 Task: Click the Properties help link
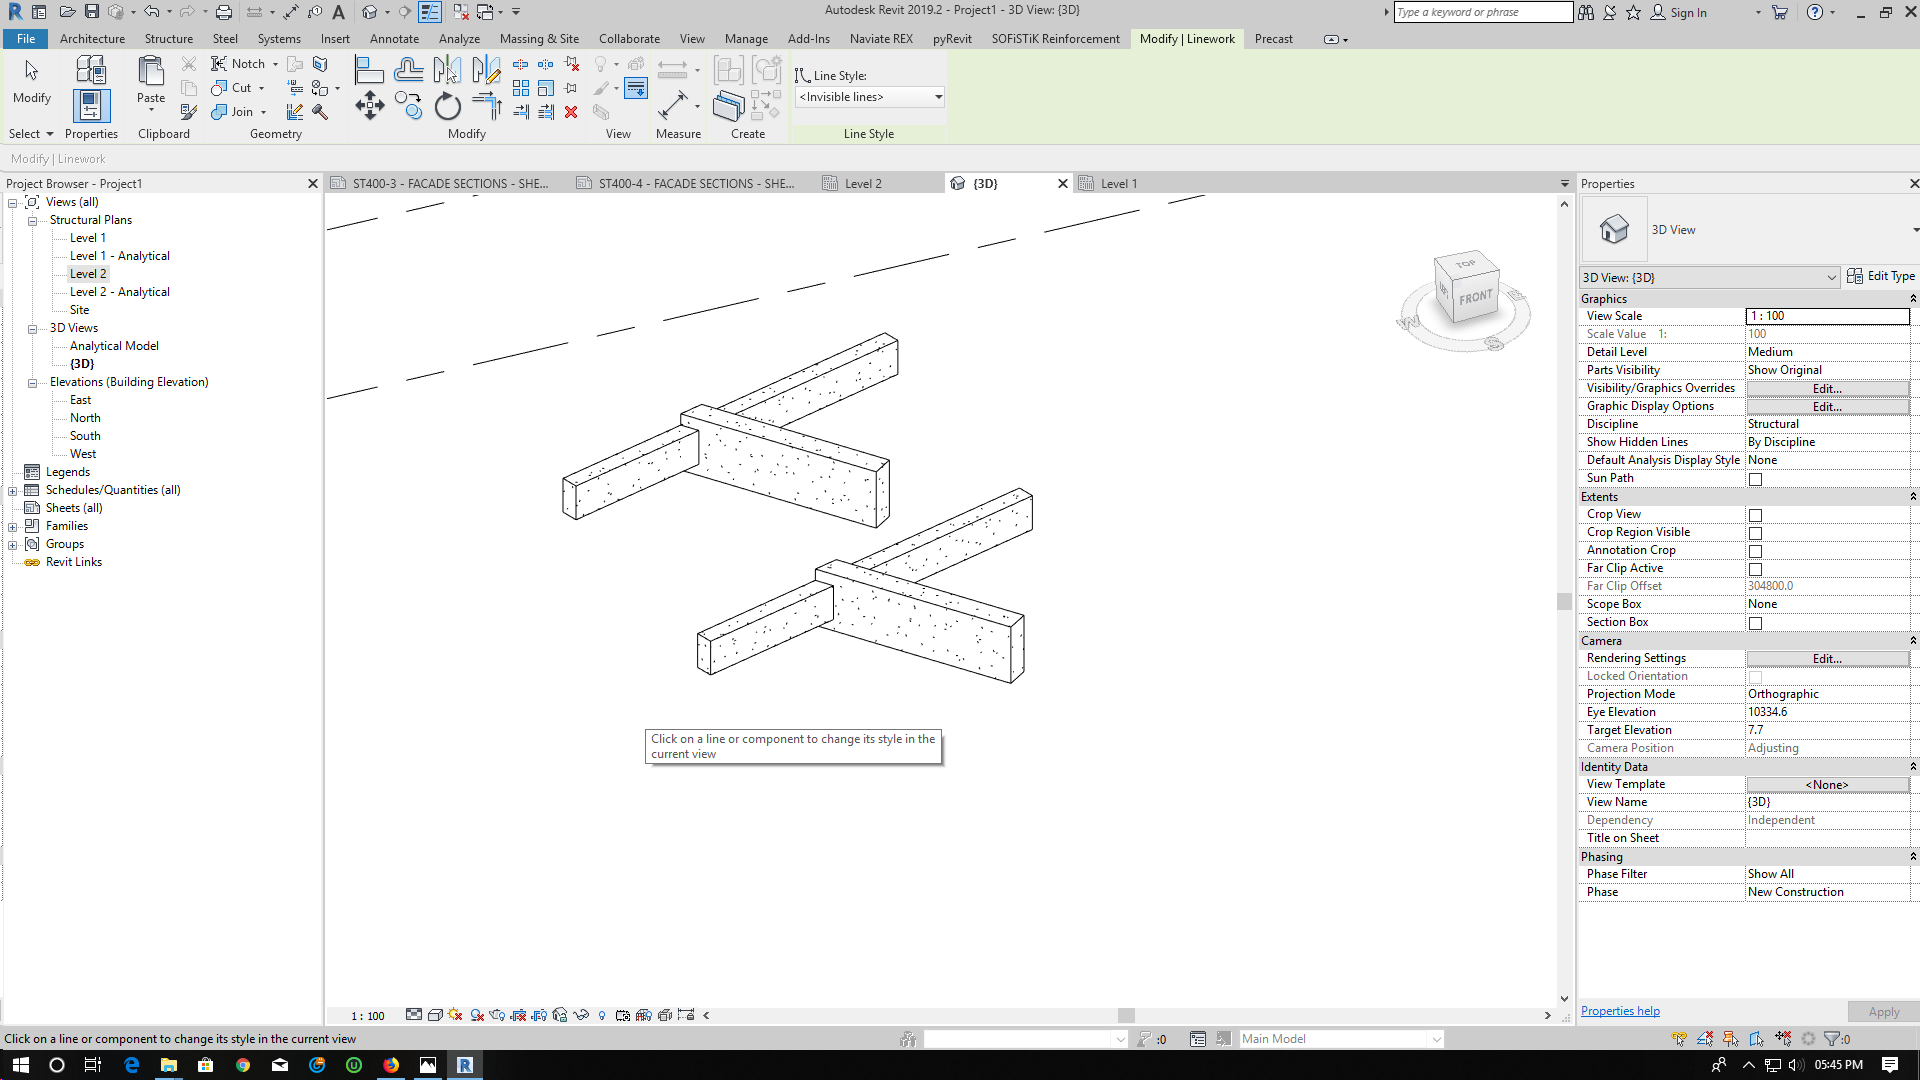click(x=1619, y=1010)
